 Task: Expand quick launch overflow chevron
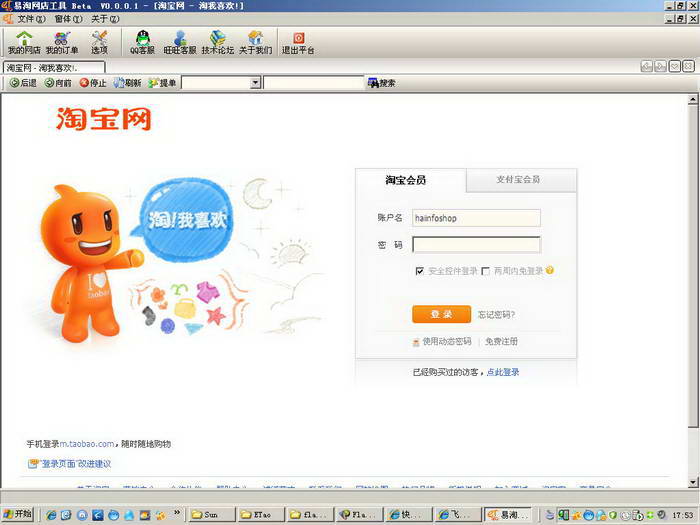[177, 512]
